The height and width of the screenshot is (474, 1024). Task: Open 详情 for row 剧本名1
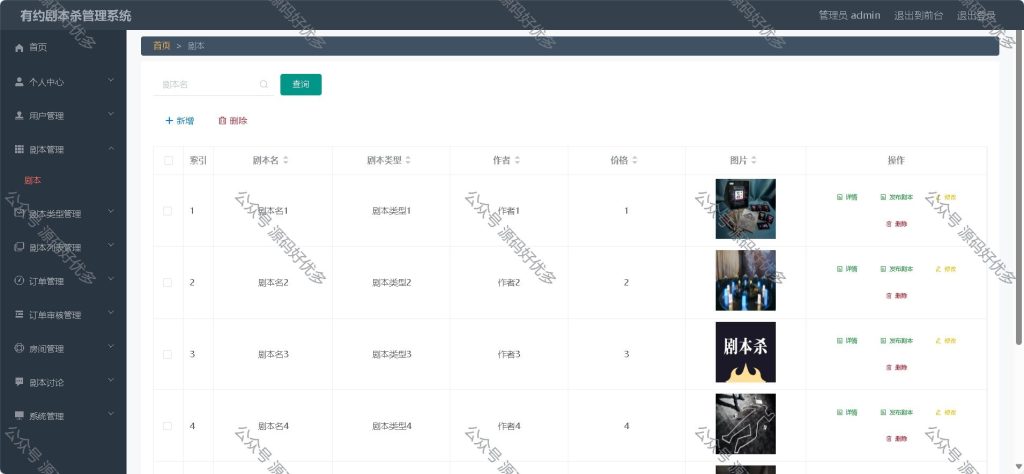tap(847, 197)
